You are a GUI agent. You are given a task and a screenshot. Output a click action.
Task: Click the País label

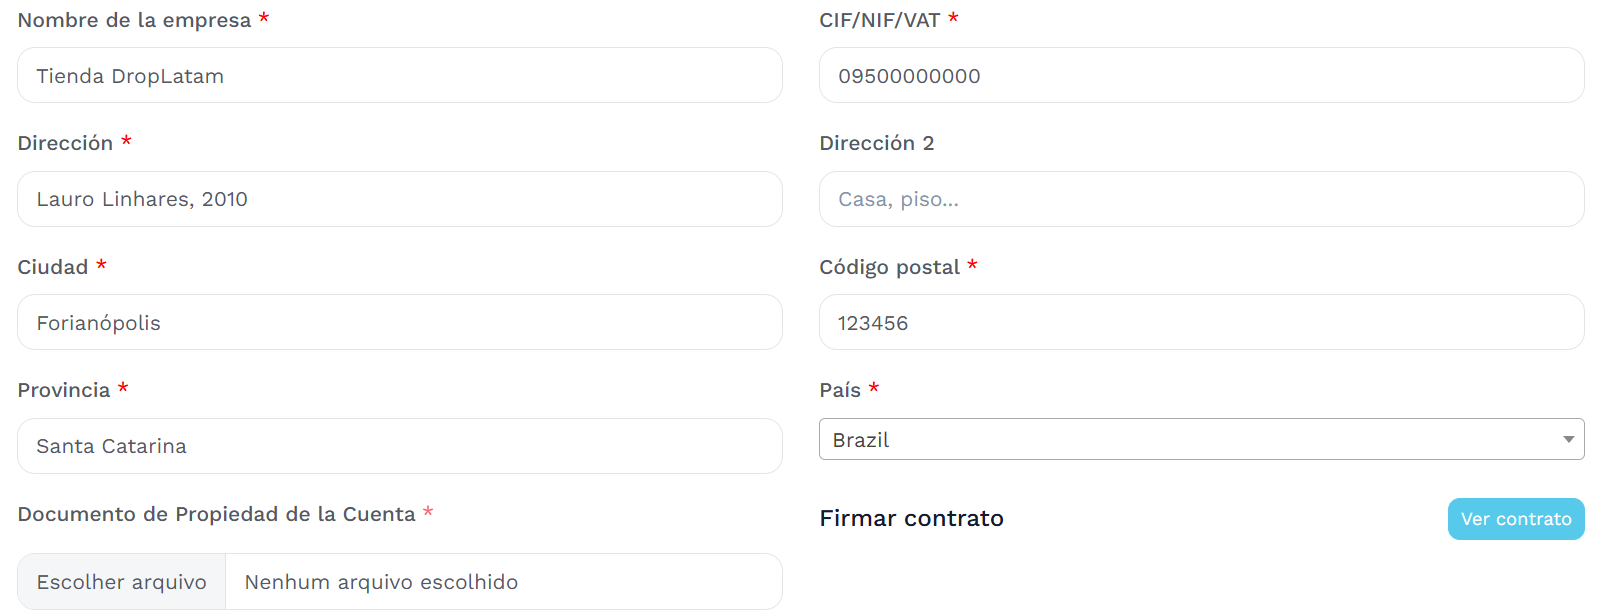click(x=840, y=390)
